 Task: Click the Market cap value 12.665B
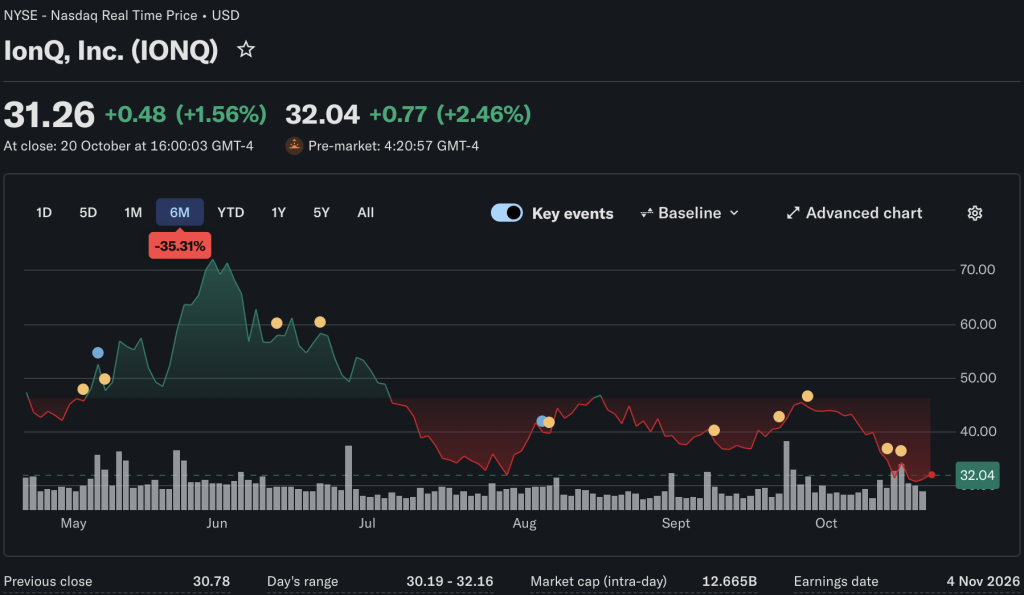pyautogui.click(x=729, y=581)
